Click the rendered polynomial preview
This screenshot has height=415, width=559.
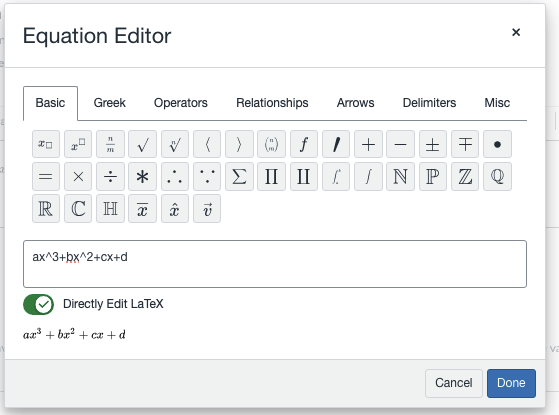point(74,334)
